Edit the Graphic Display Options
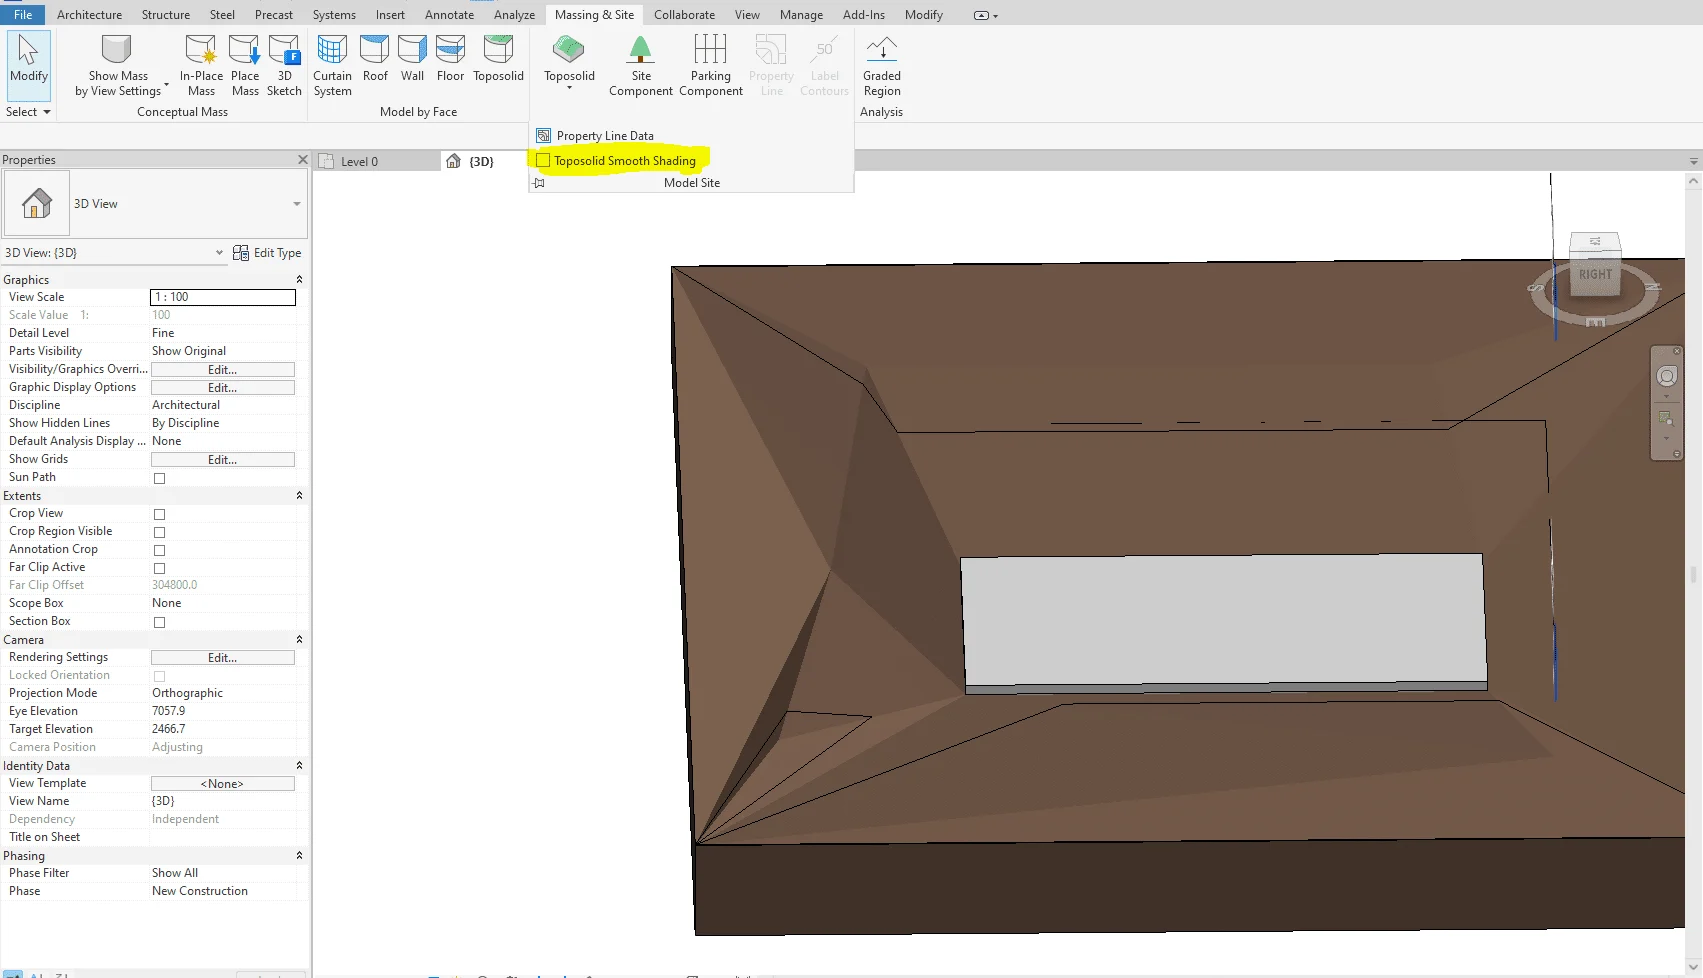This screenshot has height=978, width=1703. 222,387
